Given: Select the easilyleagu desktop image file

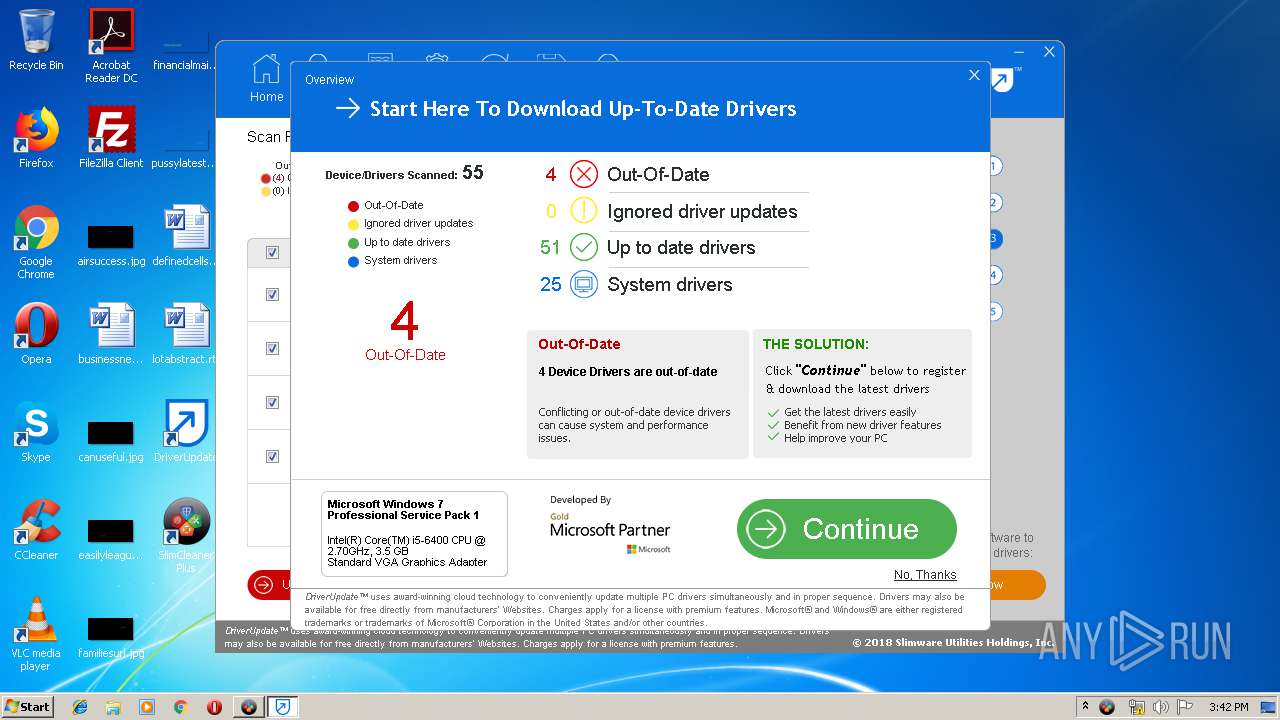Looking at the screenshot, I should [x=111, y=540].
